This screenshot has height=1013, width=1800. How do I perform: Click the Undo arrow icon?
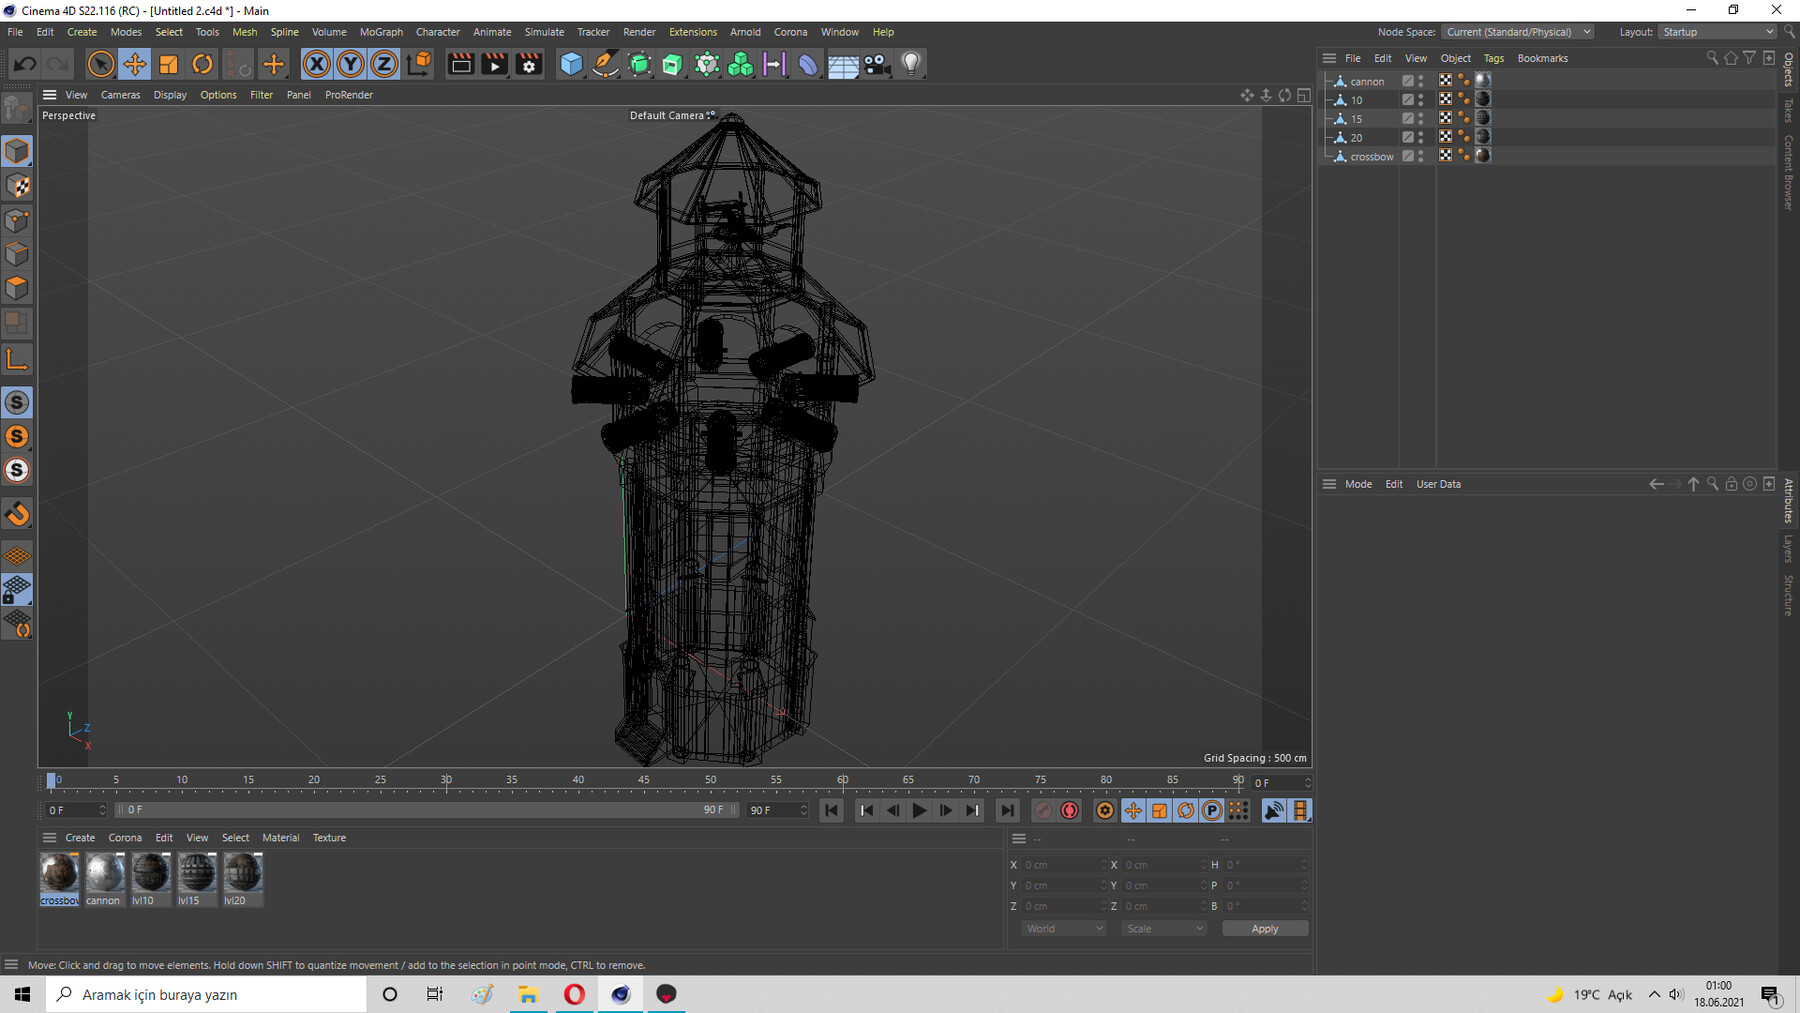[x=25, y=64]
